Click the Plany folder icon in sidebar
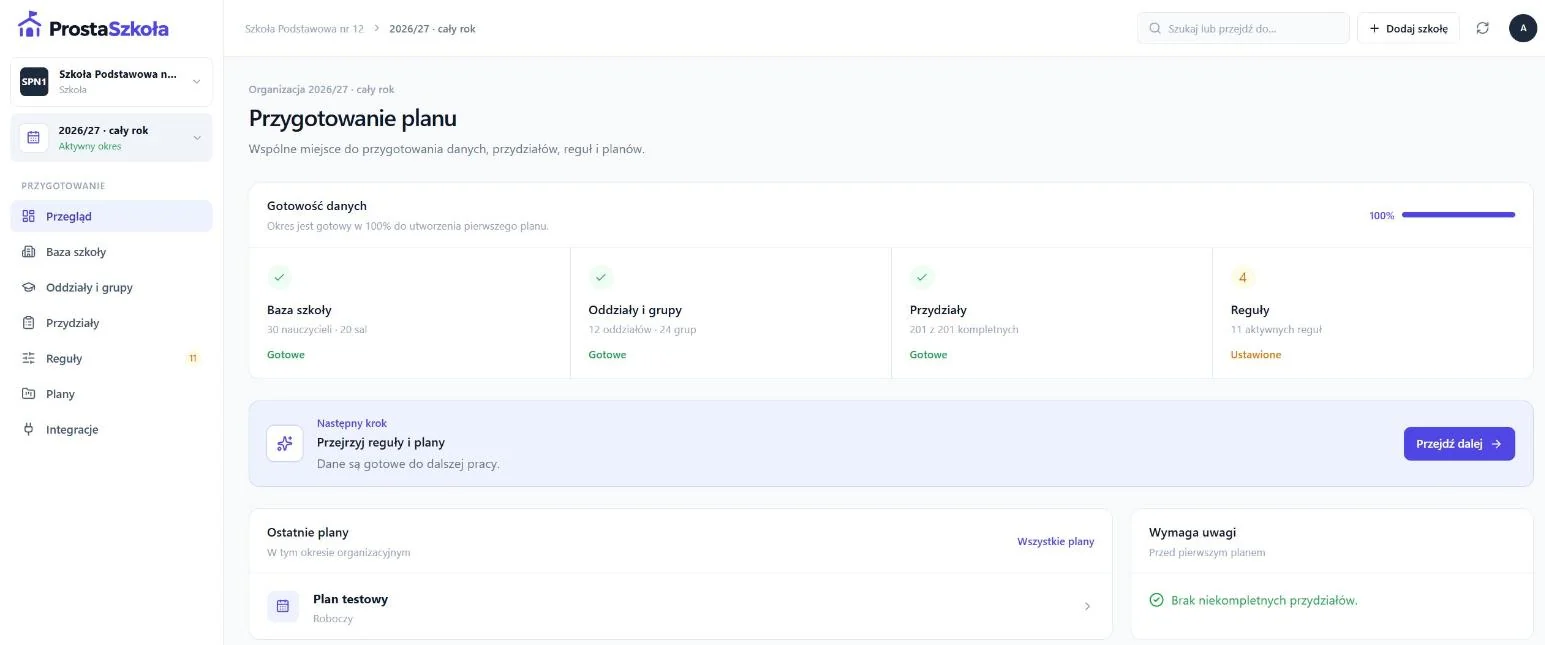The image size is (1545, 645). pos(28,394)
